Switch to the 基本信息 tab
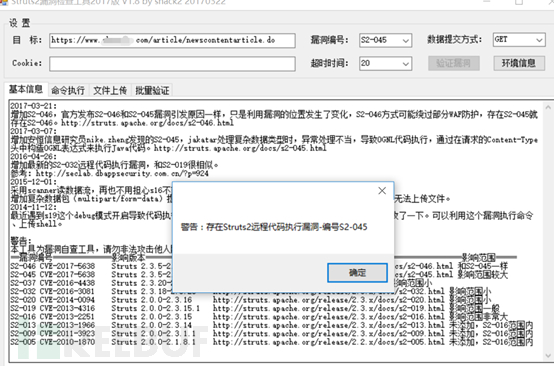This screenshot has width=554, height=366. click(x=26, y=89)
